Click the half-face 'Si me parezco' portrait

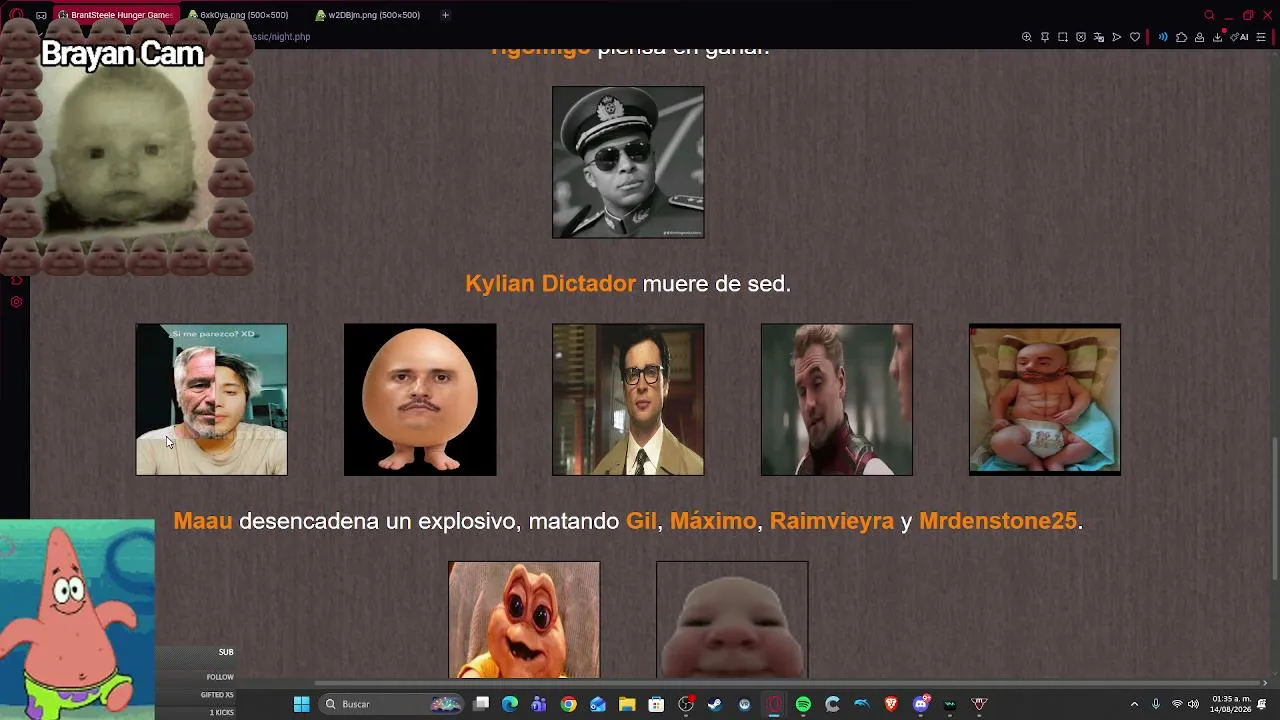point(212,399)
